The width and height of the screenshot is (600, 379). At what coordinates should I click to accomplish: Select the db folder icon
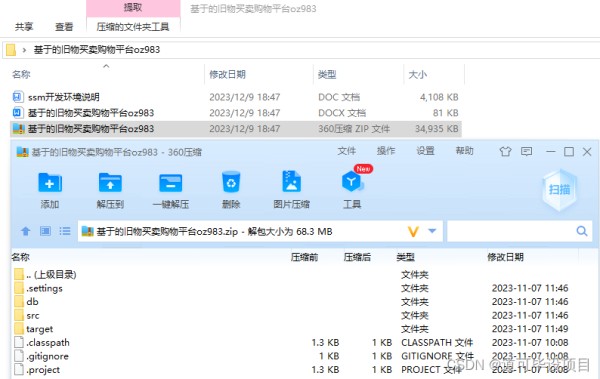(x=19, y=301)
